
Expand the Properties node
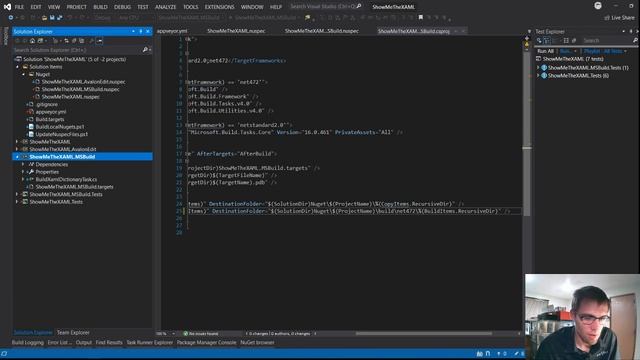23,172
